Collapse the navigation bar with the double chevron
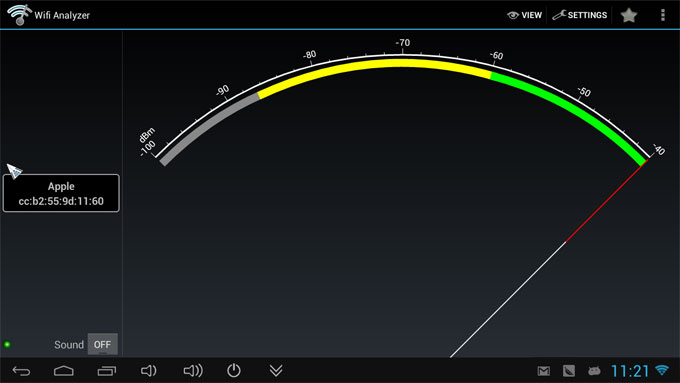This screenshot has height=383, width=680. (x=276, y=370)
